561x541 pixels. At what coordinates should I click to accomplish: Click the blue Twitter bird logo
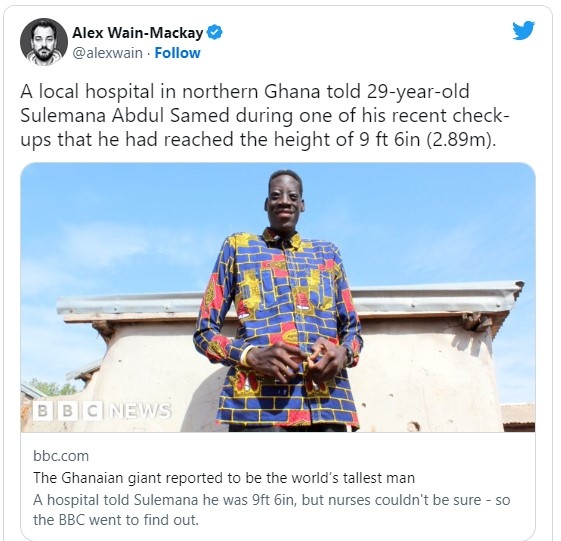point(523,30)
